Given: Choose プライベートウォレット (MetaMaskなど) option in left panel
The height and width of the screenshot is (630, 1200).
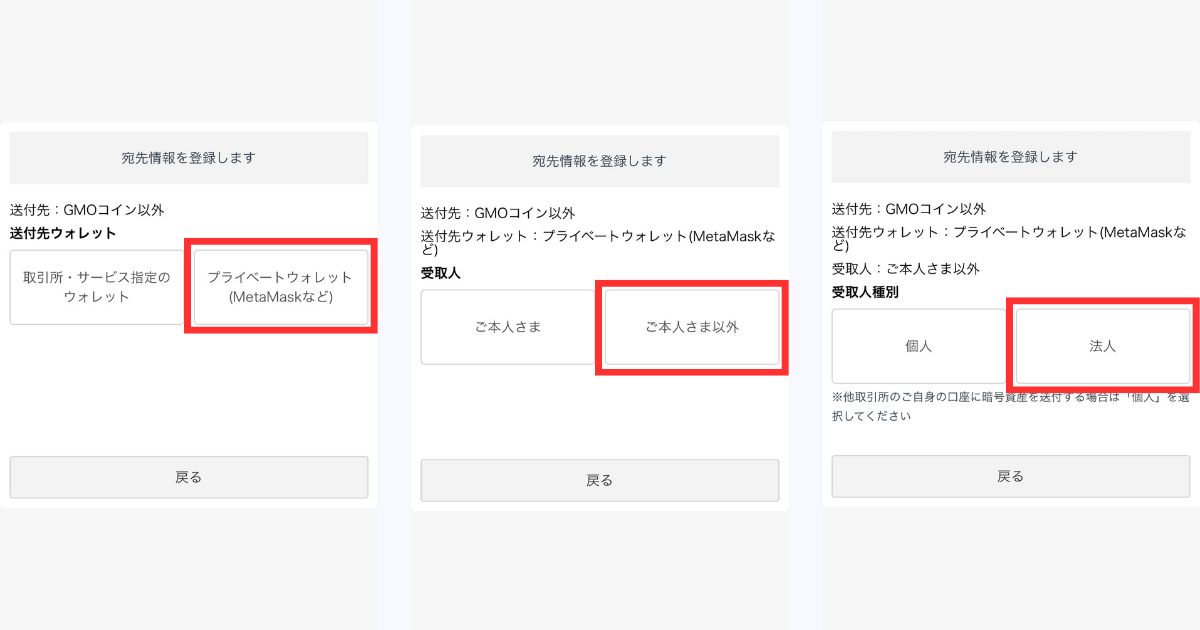Looking at the screenshot, I should click(280, 287).
